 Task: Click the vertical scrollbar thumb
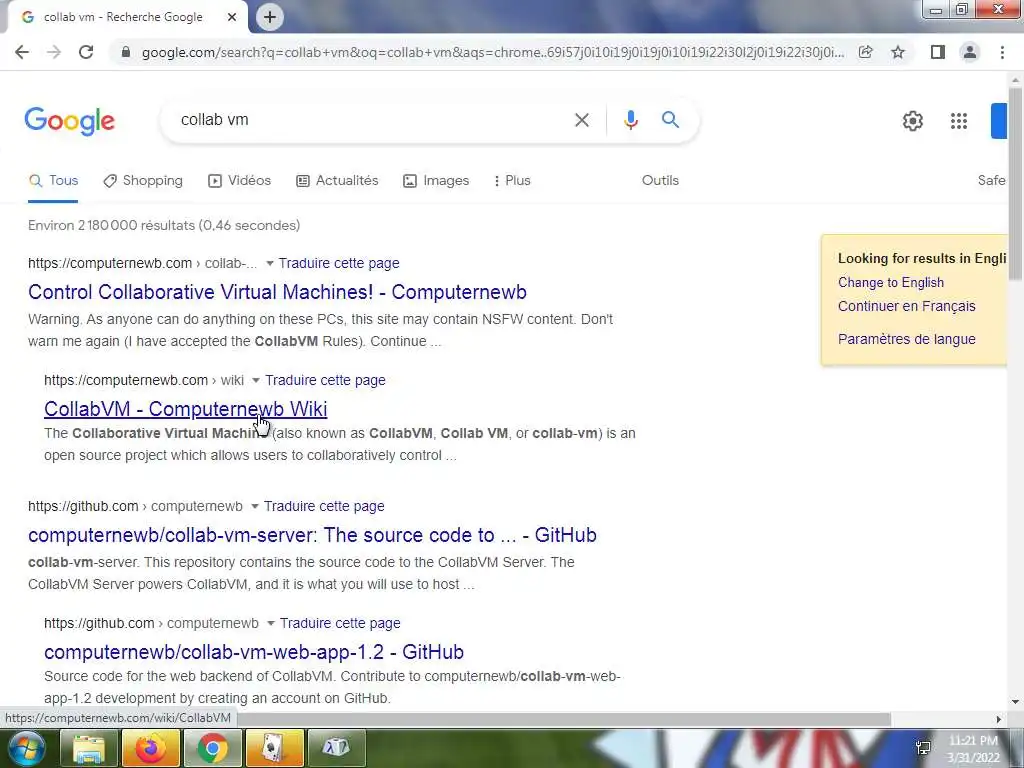pos(1015,183)
